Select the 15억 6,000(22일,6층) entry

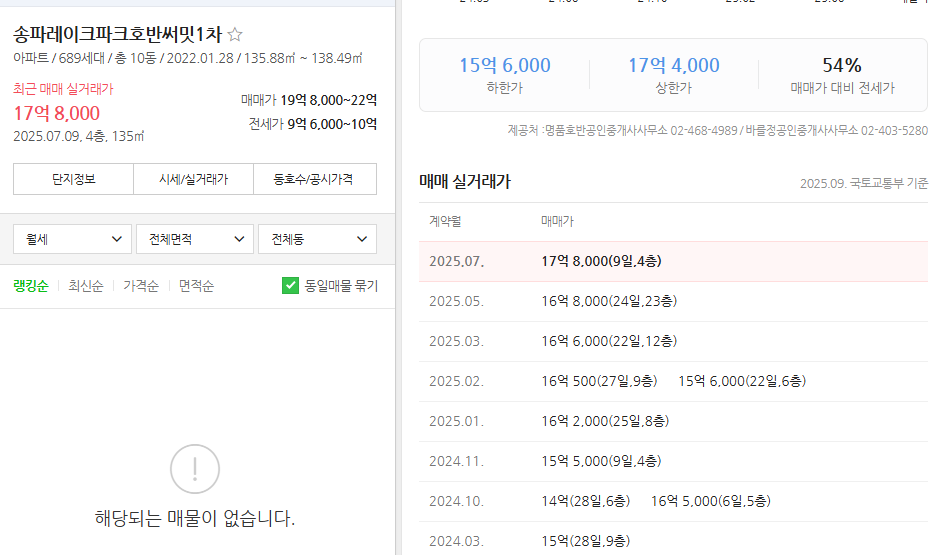click(742, 381)
